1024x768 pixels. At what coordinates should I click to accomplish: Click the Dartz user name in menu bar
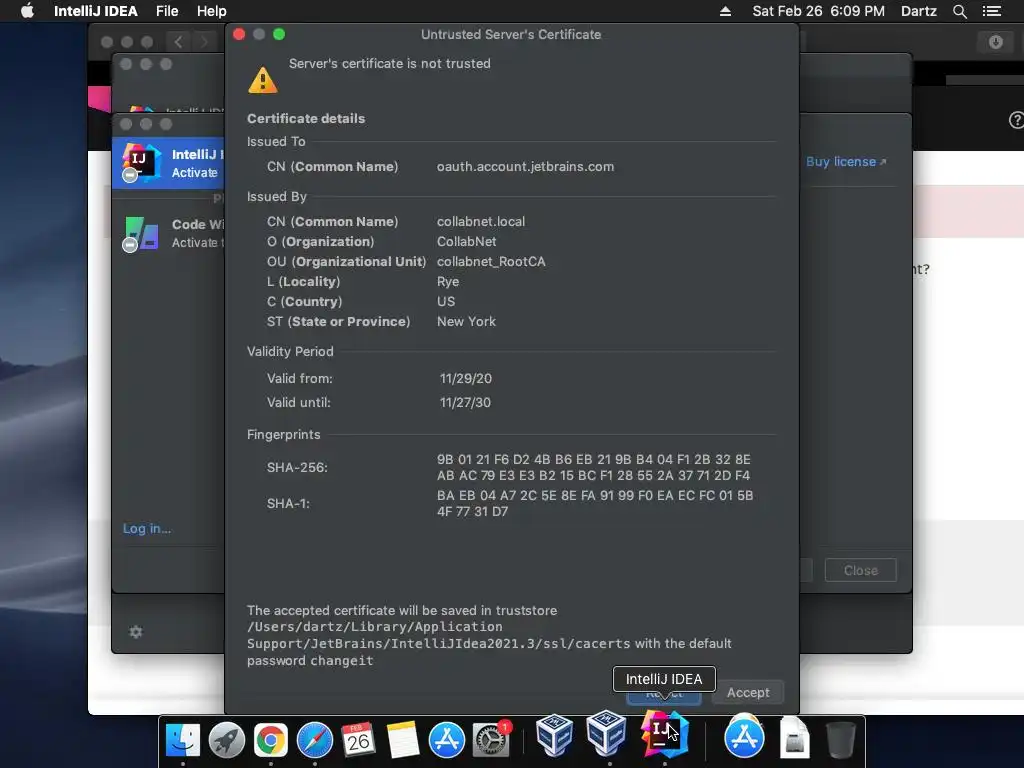coord(918,11)
